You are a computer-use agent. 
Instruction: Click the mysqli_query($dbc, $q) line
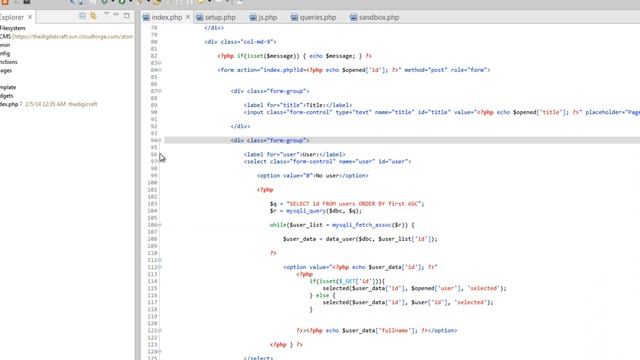[316, 211]
